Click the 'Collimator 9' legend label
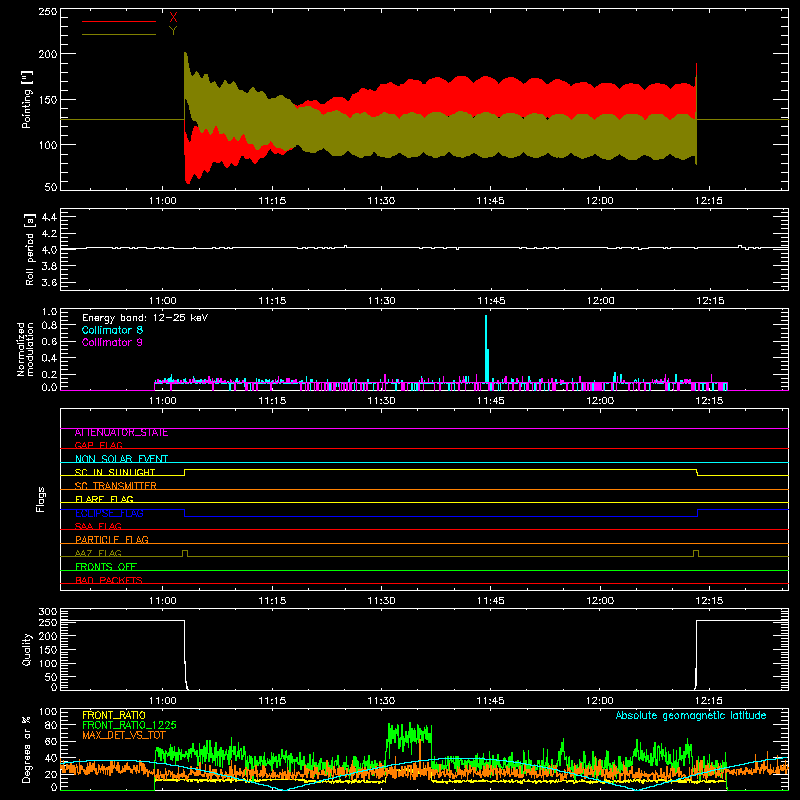This screenshot has width=800, height=800. click(x=112, y=342)
